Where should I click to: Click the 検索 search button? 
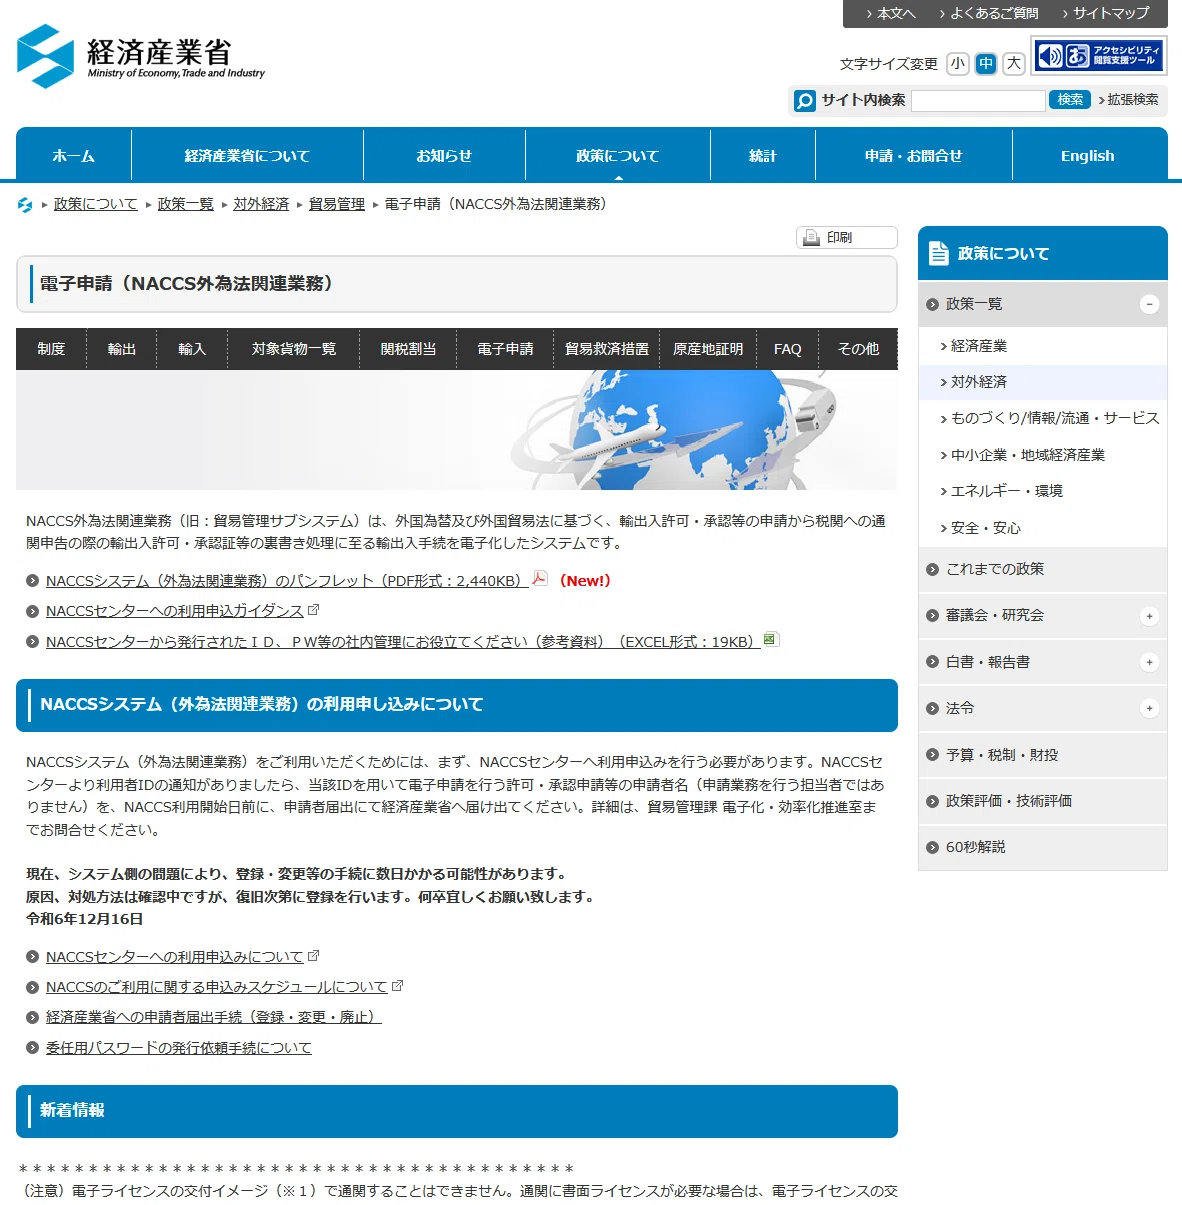1070,100
